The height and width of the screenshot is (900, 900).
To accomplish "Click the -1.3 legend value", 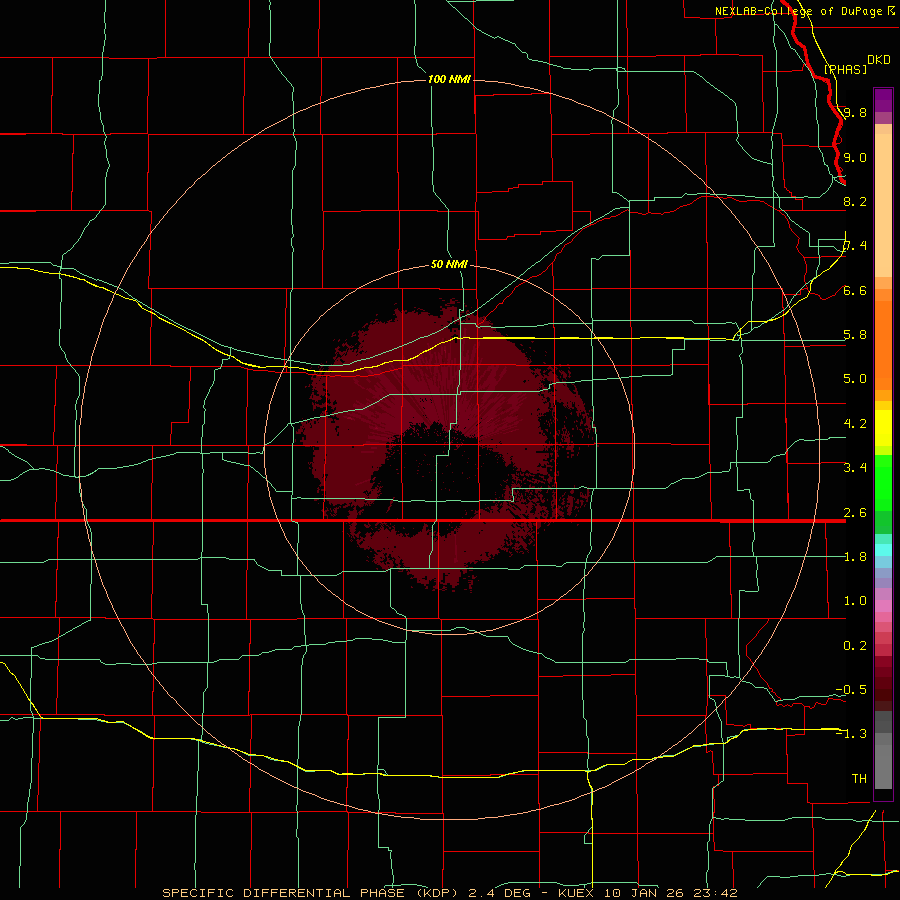I will [851, 734].
